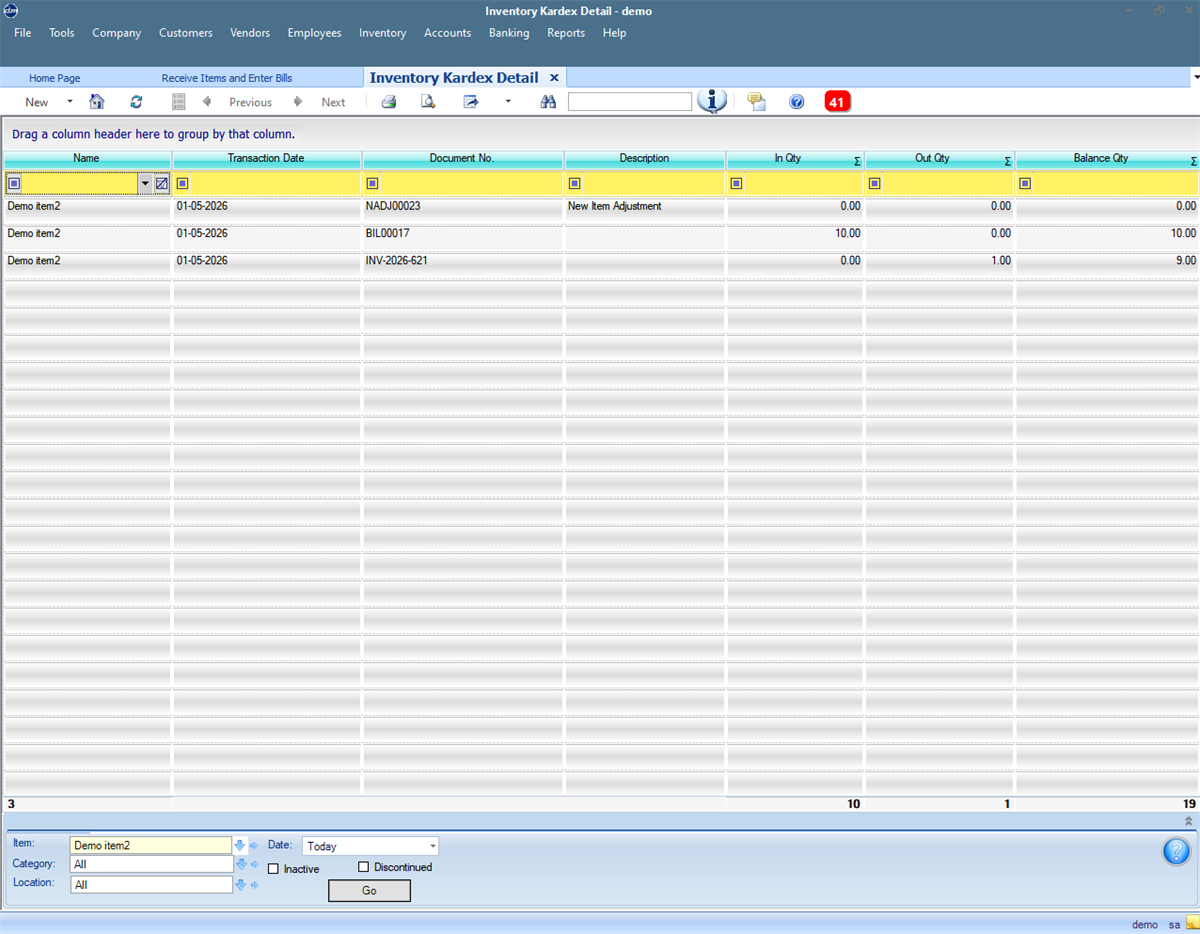Click the sigma summary icon on In Qty header
Image resolution: width=1200 pixels, height=934 pixels.
[857, 161]
